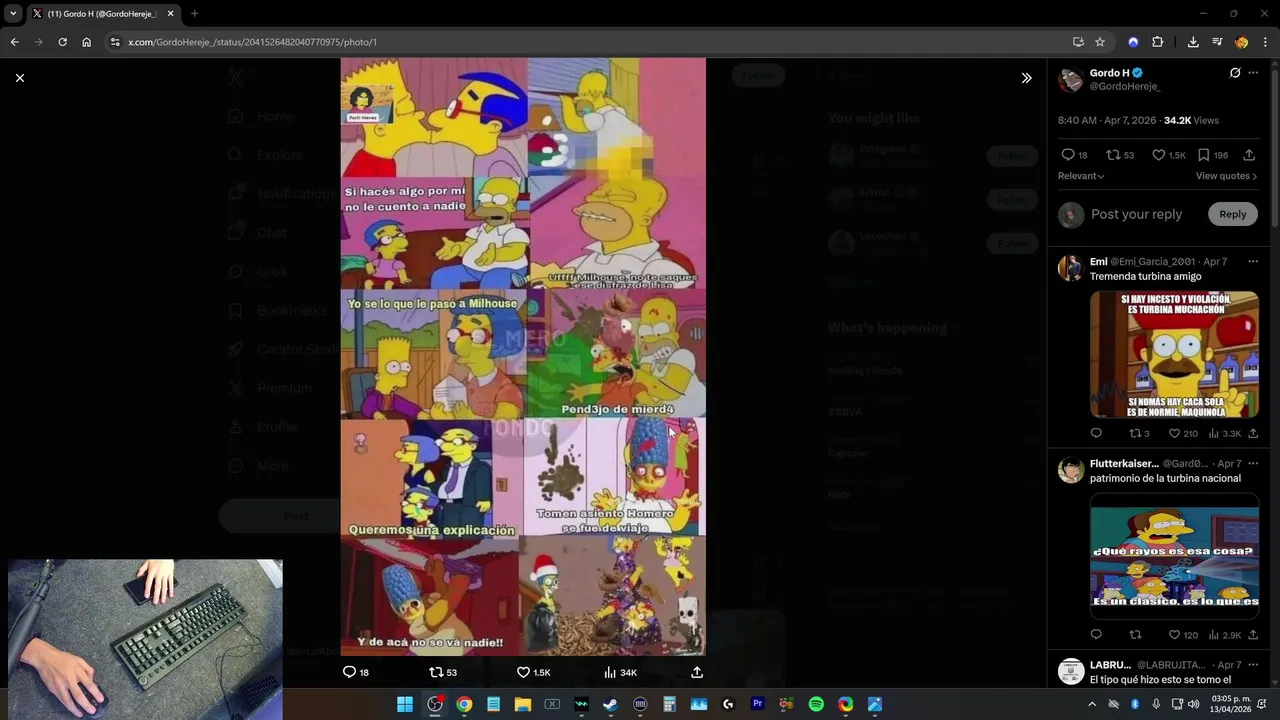This screenshot has width=1280, height=720.
Task: Repost Eml's comment showing 3
Action: (1135, 433)
